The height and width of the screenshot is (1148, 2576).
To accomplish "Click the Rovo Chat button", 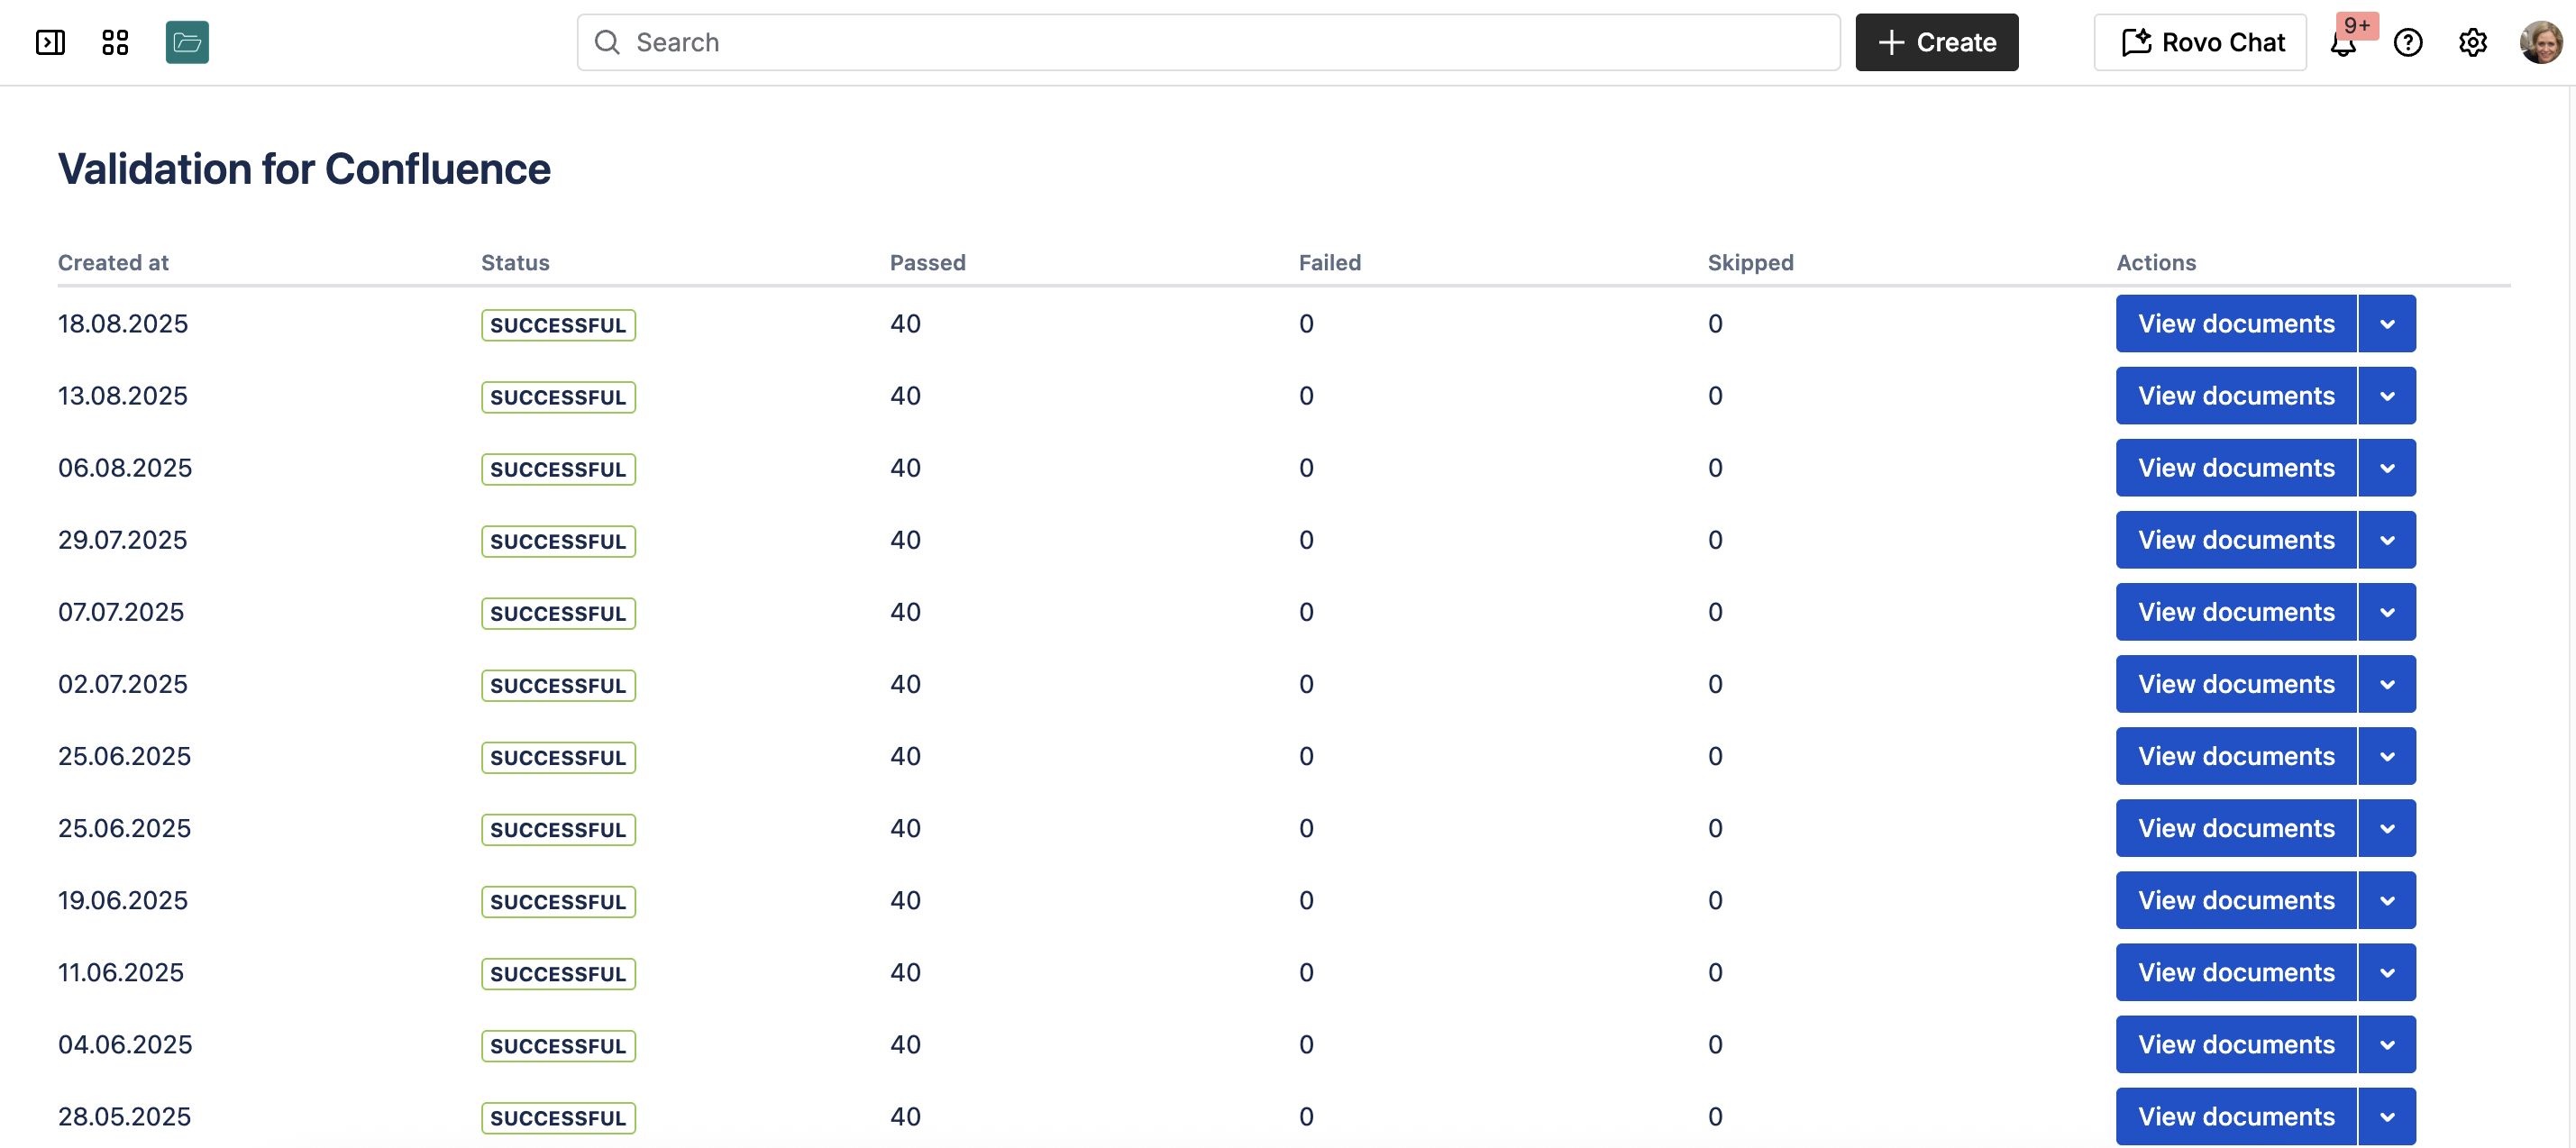I will coord(2200,42).
